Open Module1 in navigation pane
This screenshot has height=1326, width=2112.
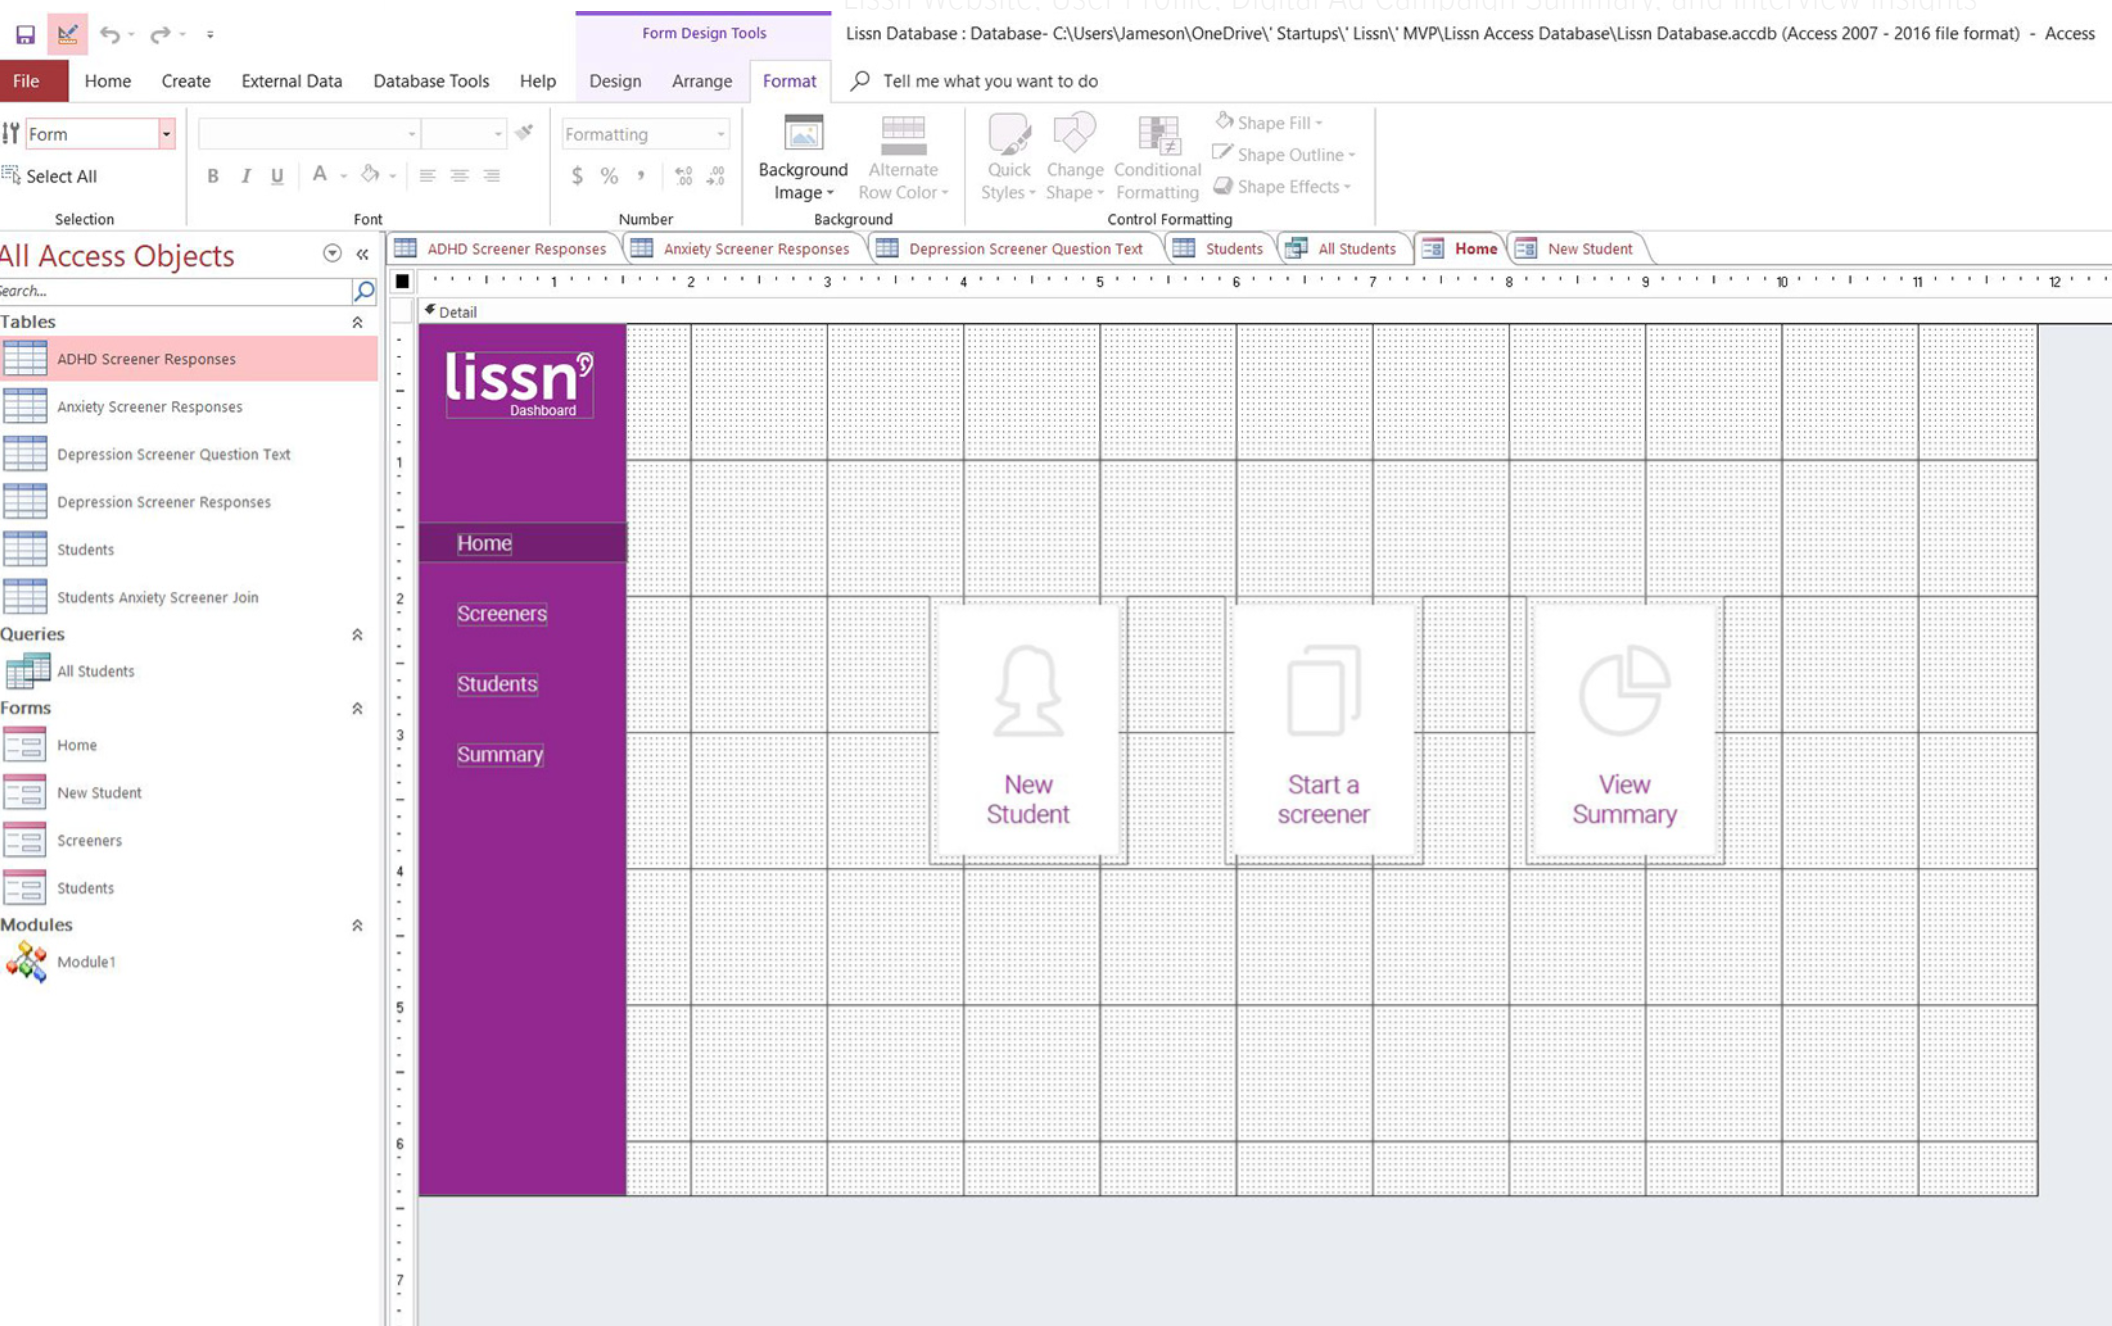pos(85,962)
